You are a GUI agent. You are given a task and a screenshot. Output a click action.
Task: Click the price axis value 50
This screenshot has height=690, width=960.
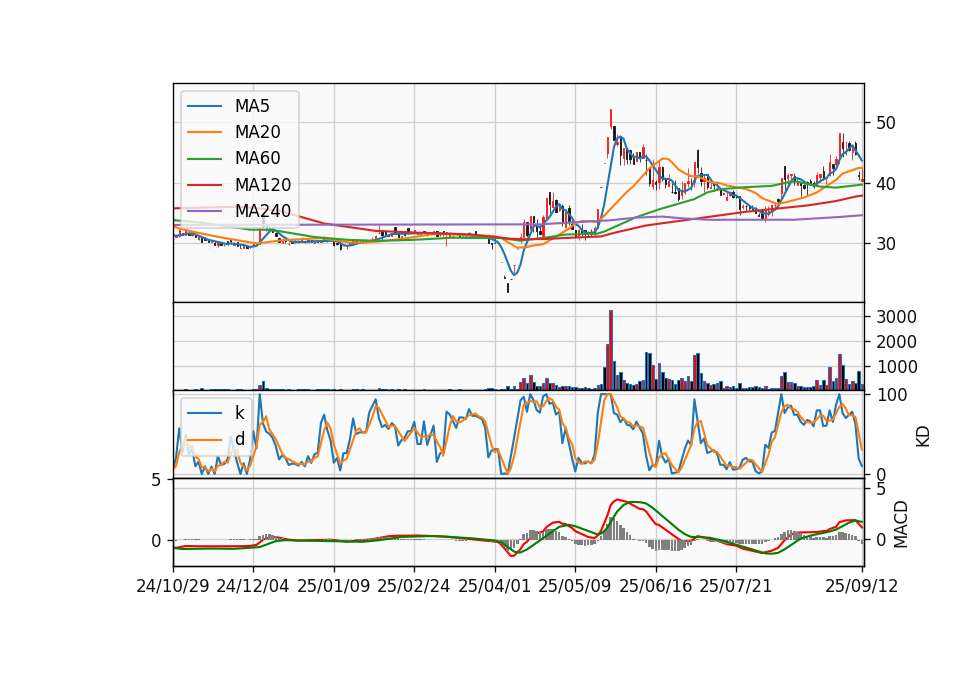885,123
